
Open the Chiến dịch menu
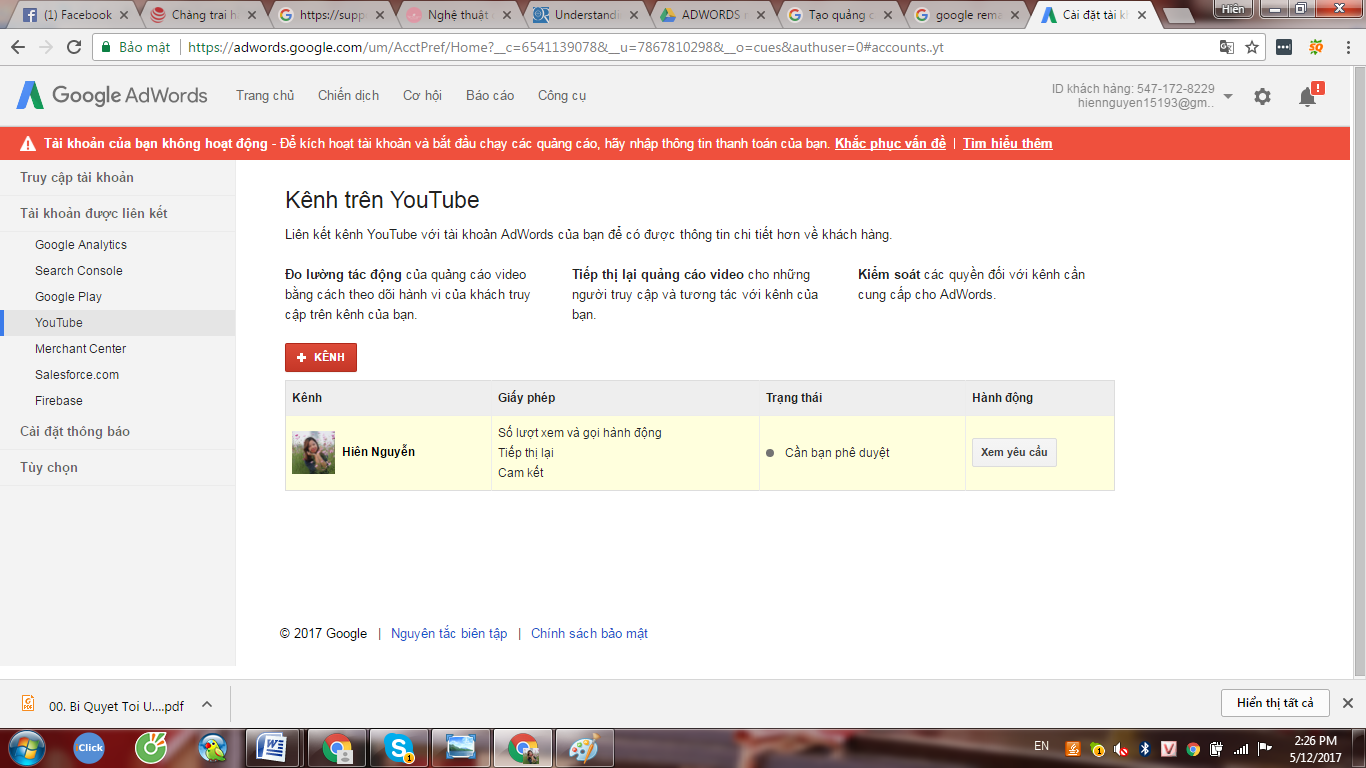click(348, 95)
